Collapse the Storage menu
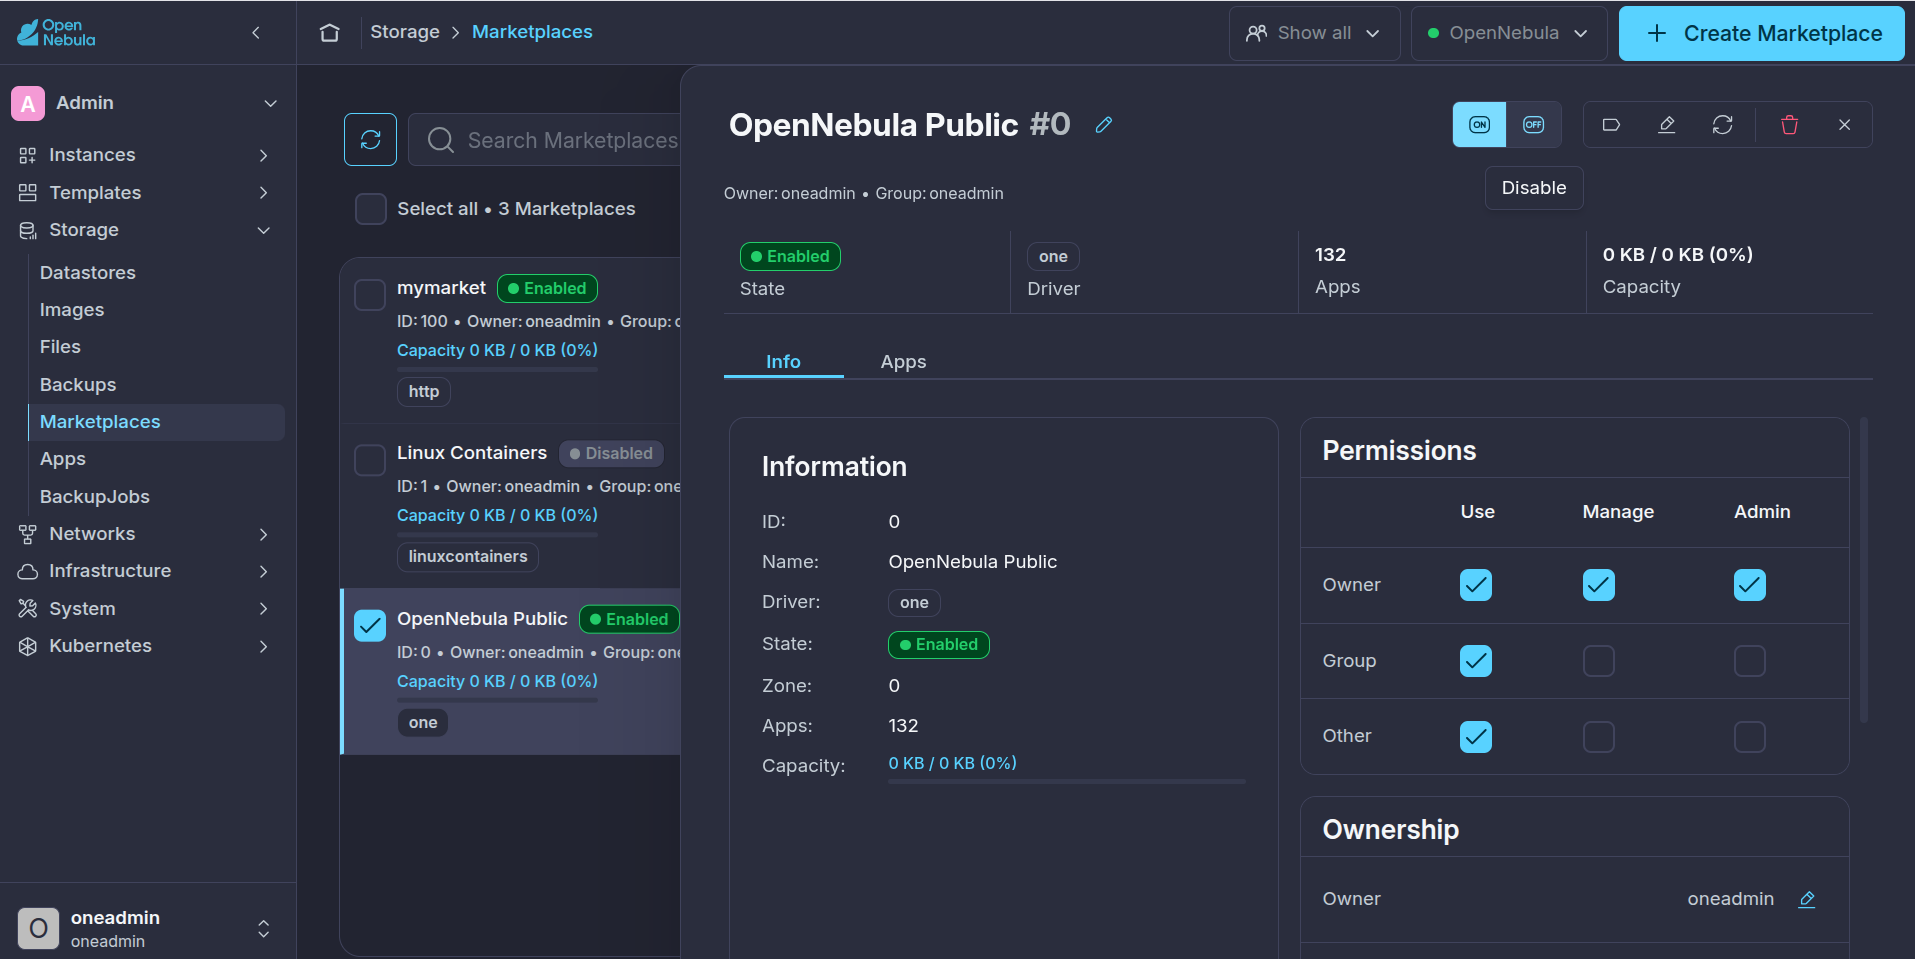The height and width of the screenshot is (959, 1915). click(x=263, y=230)
